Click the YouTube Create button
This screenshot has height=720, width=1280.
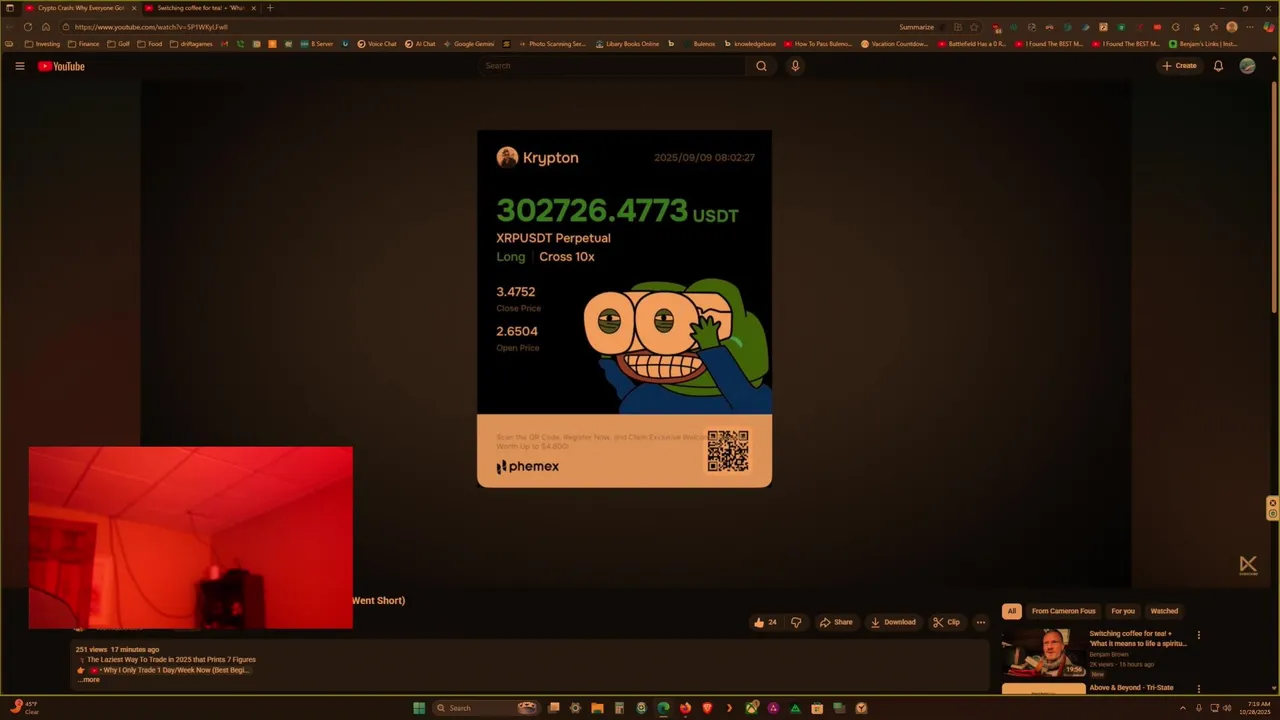pyautogui.click(x=1179, y=66)
